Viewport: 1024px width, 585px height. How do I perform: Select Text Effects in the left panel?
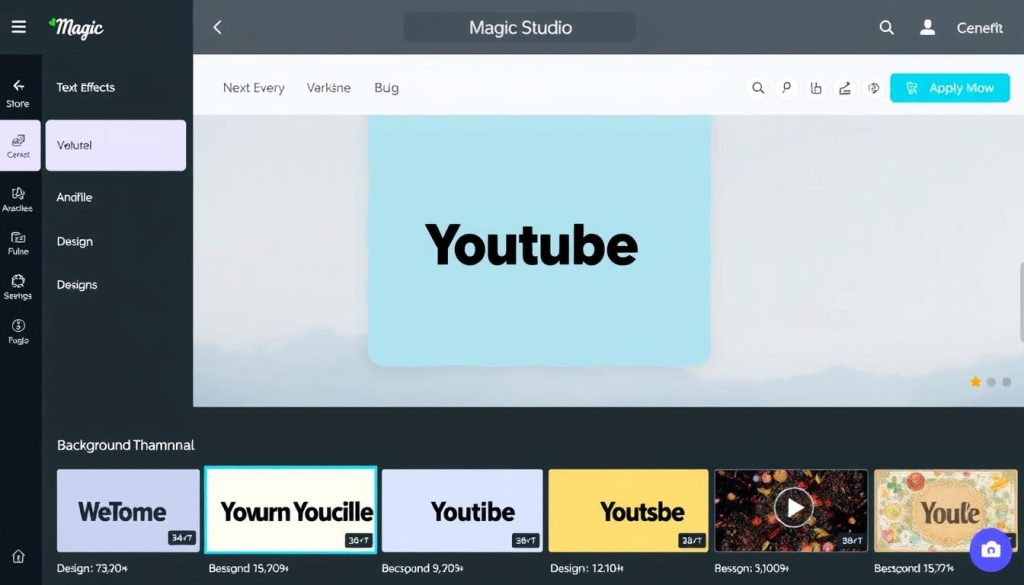[x=85, y=87]
